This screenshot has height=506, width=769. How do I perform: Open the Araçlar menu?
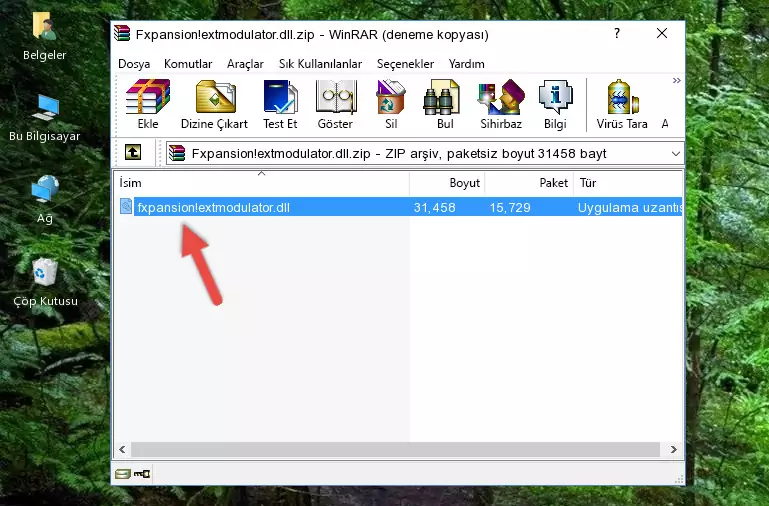tap(245, 64)
